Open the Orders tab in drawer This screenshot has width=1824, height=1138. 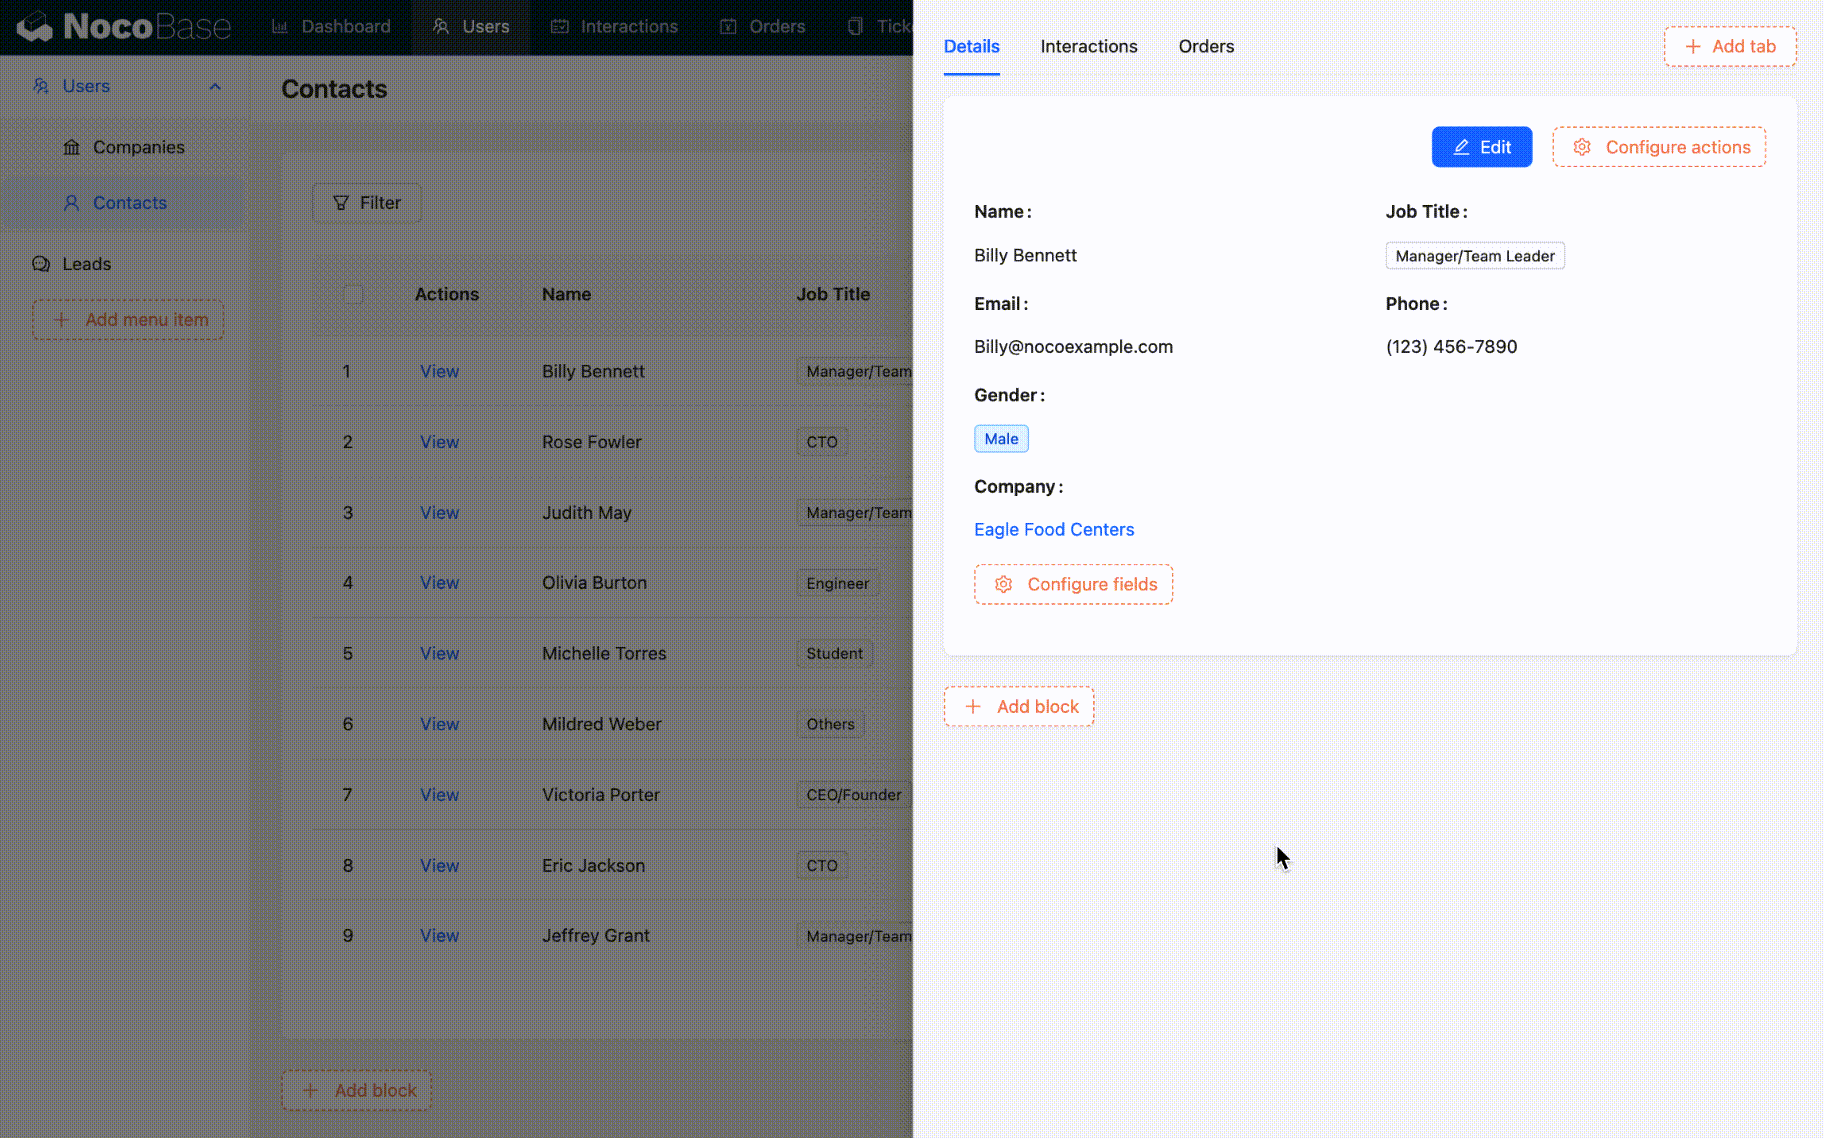1205,46
